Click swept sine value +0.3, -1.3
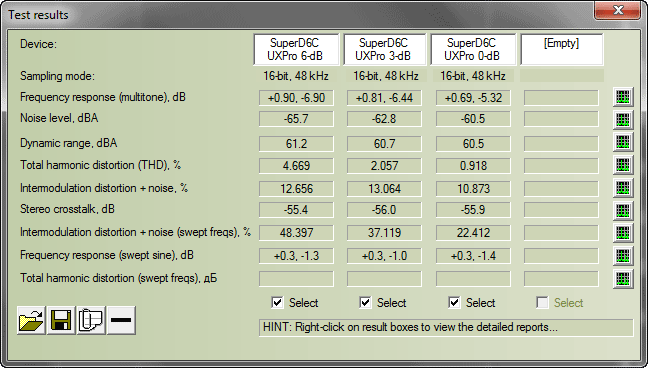 pos(296,256)
